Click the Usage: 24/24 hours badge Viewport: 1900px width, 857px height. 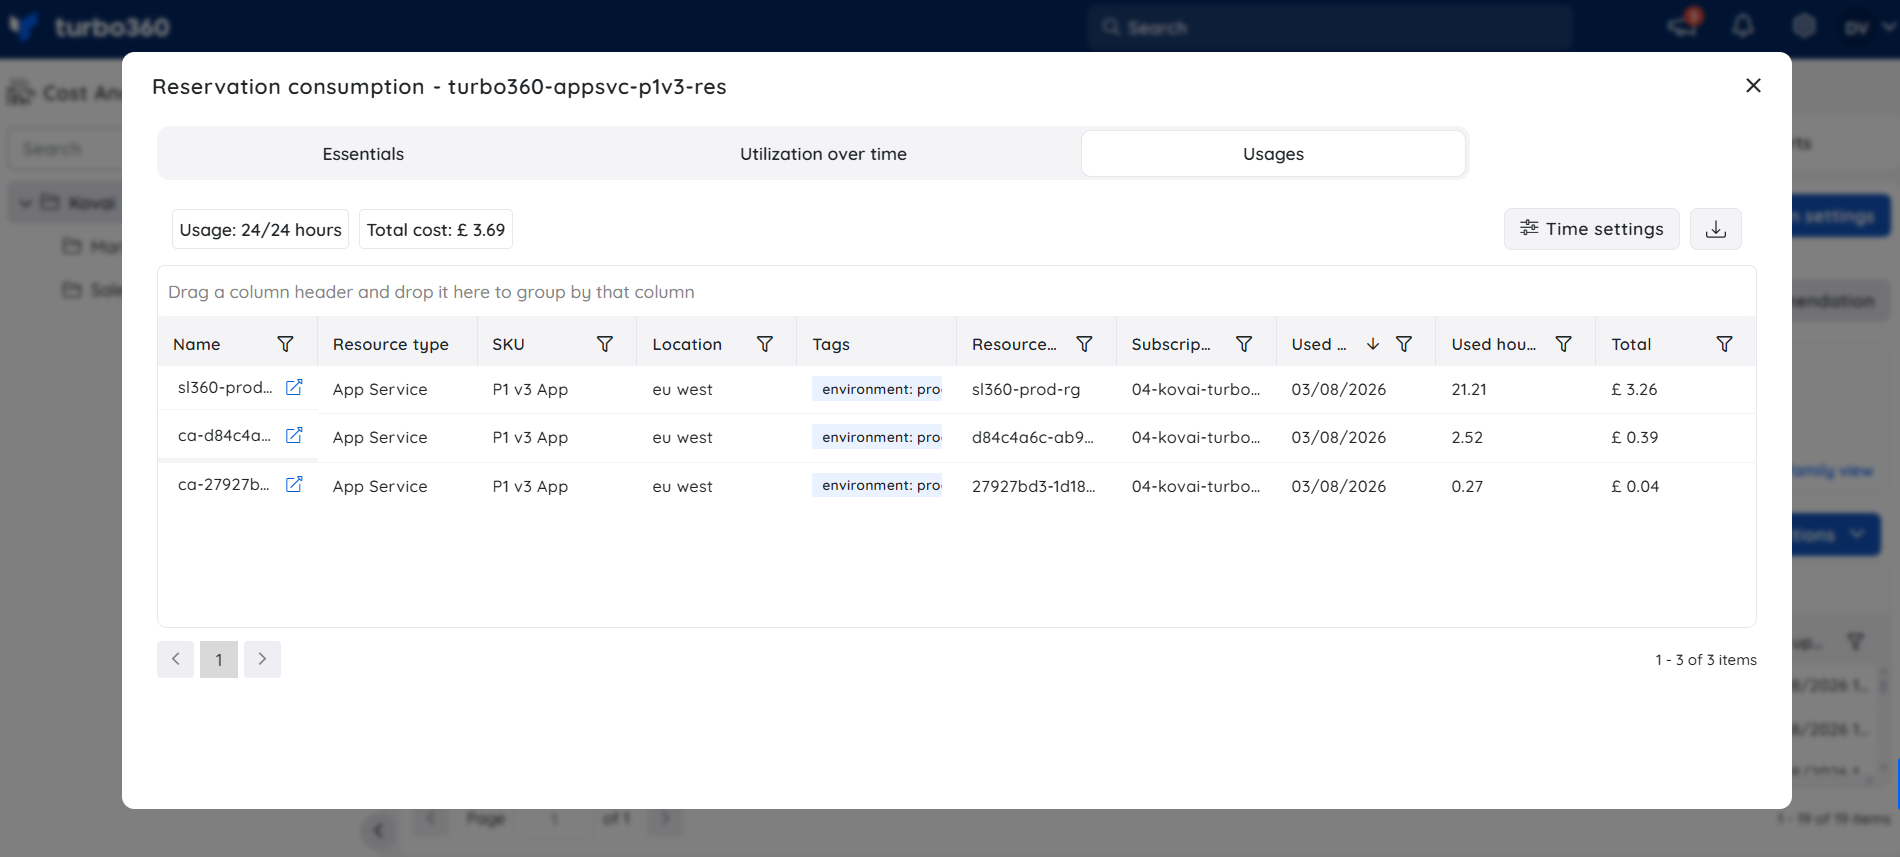[x=260, y=229]
